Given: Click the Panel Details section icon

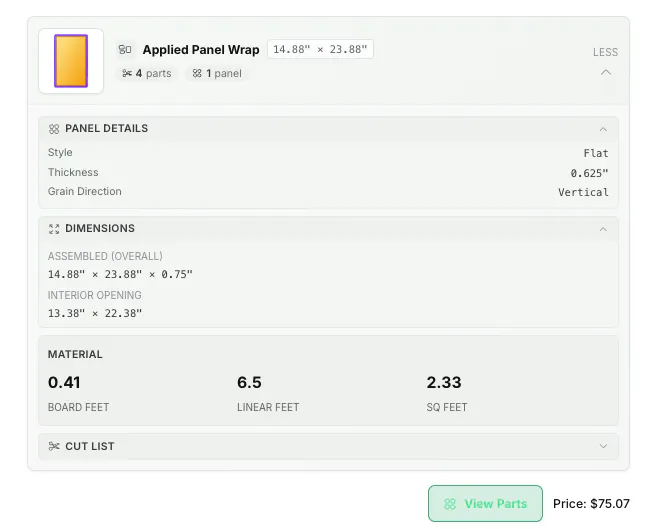Looking at the screenshot, I should [x=54, y=129].
